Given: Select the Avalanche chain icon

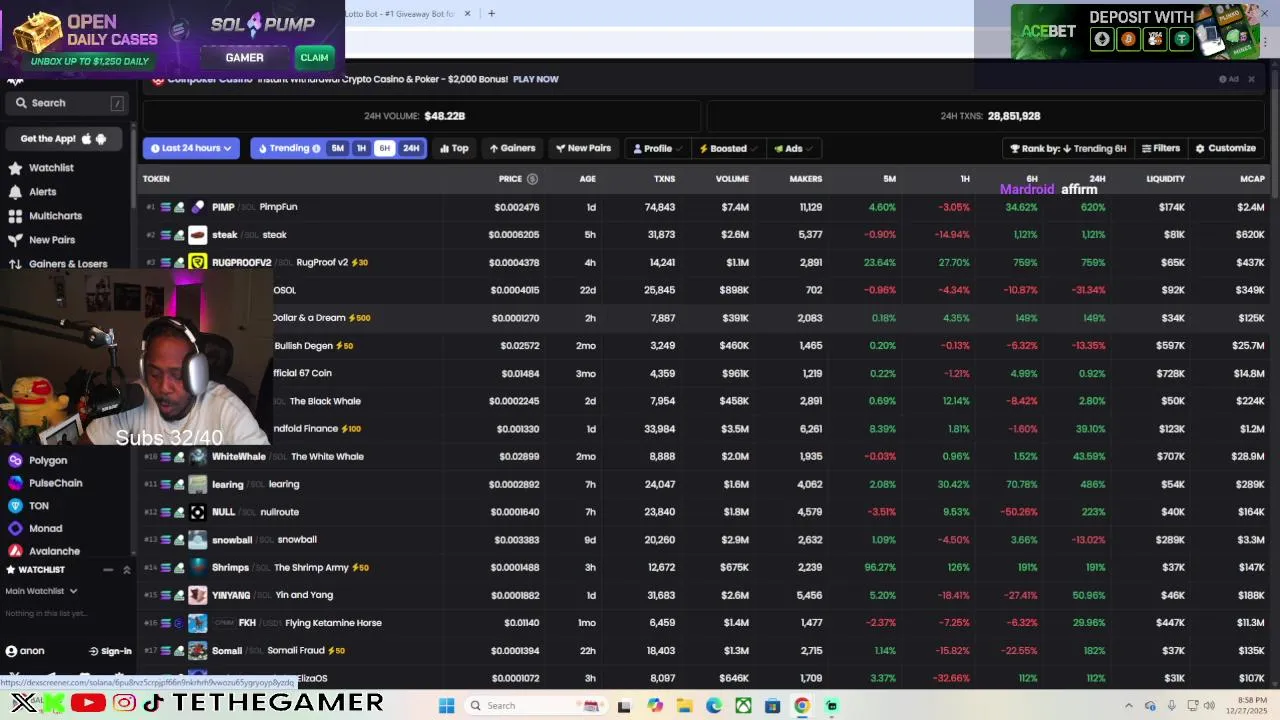Looking at the screenshot, I should [x=15, y=551].
